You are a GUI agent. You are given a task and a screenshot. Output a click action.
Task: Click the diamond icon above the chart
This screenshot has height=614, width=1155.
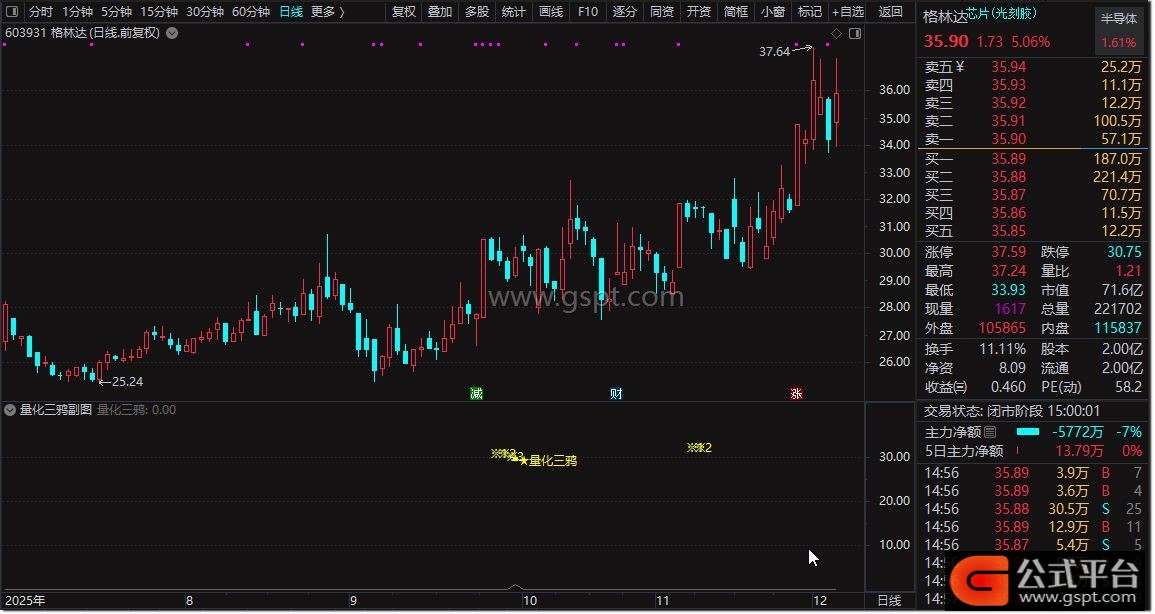pyautogui.click(x=836, y=33)
